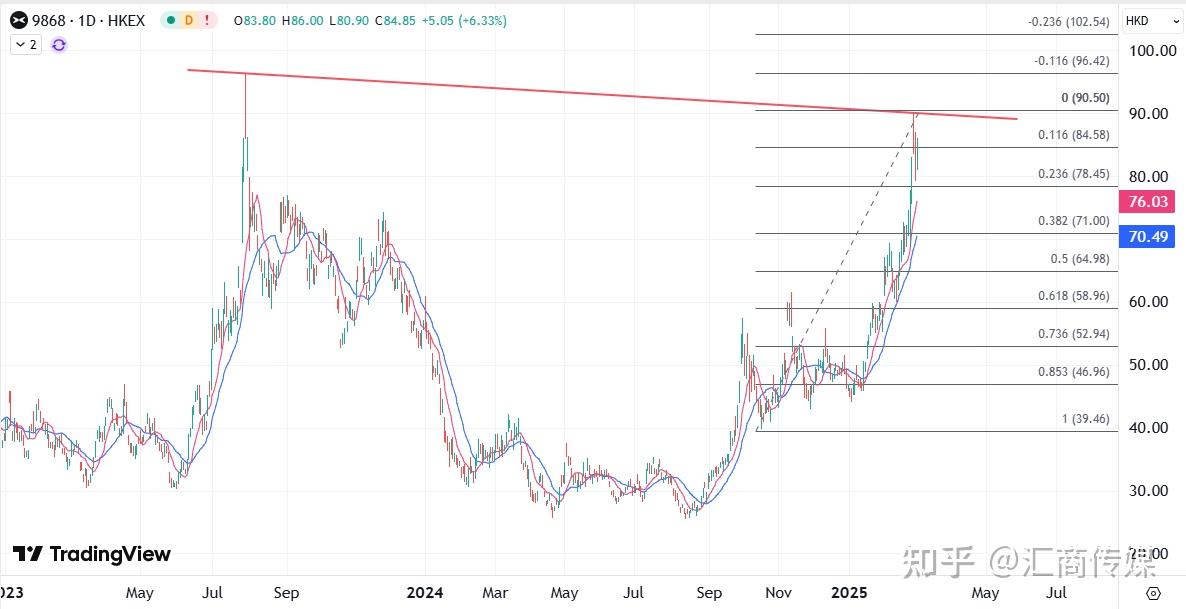Open chart settings gear icon at bottom right
Image resolution: width=1186 pixels, height=609 pixels.
click(1153, 593)
